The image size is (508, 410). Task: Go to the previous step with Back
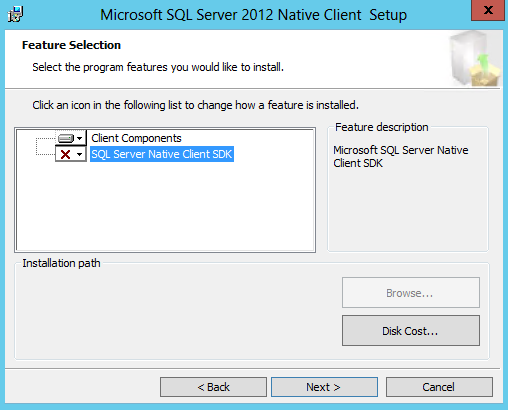tap(213, 387)
